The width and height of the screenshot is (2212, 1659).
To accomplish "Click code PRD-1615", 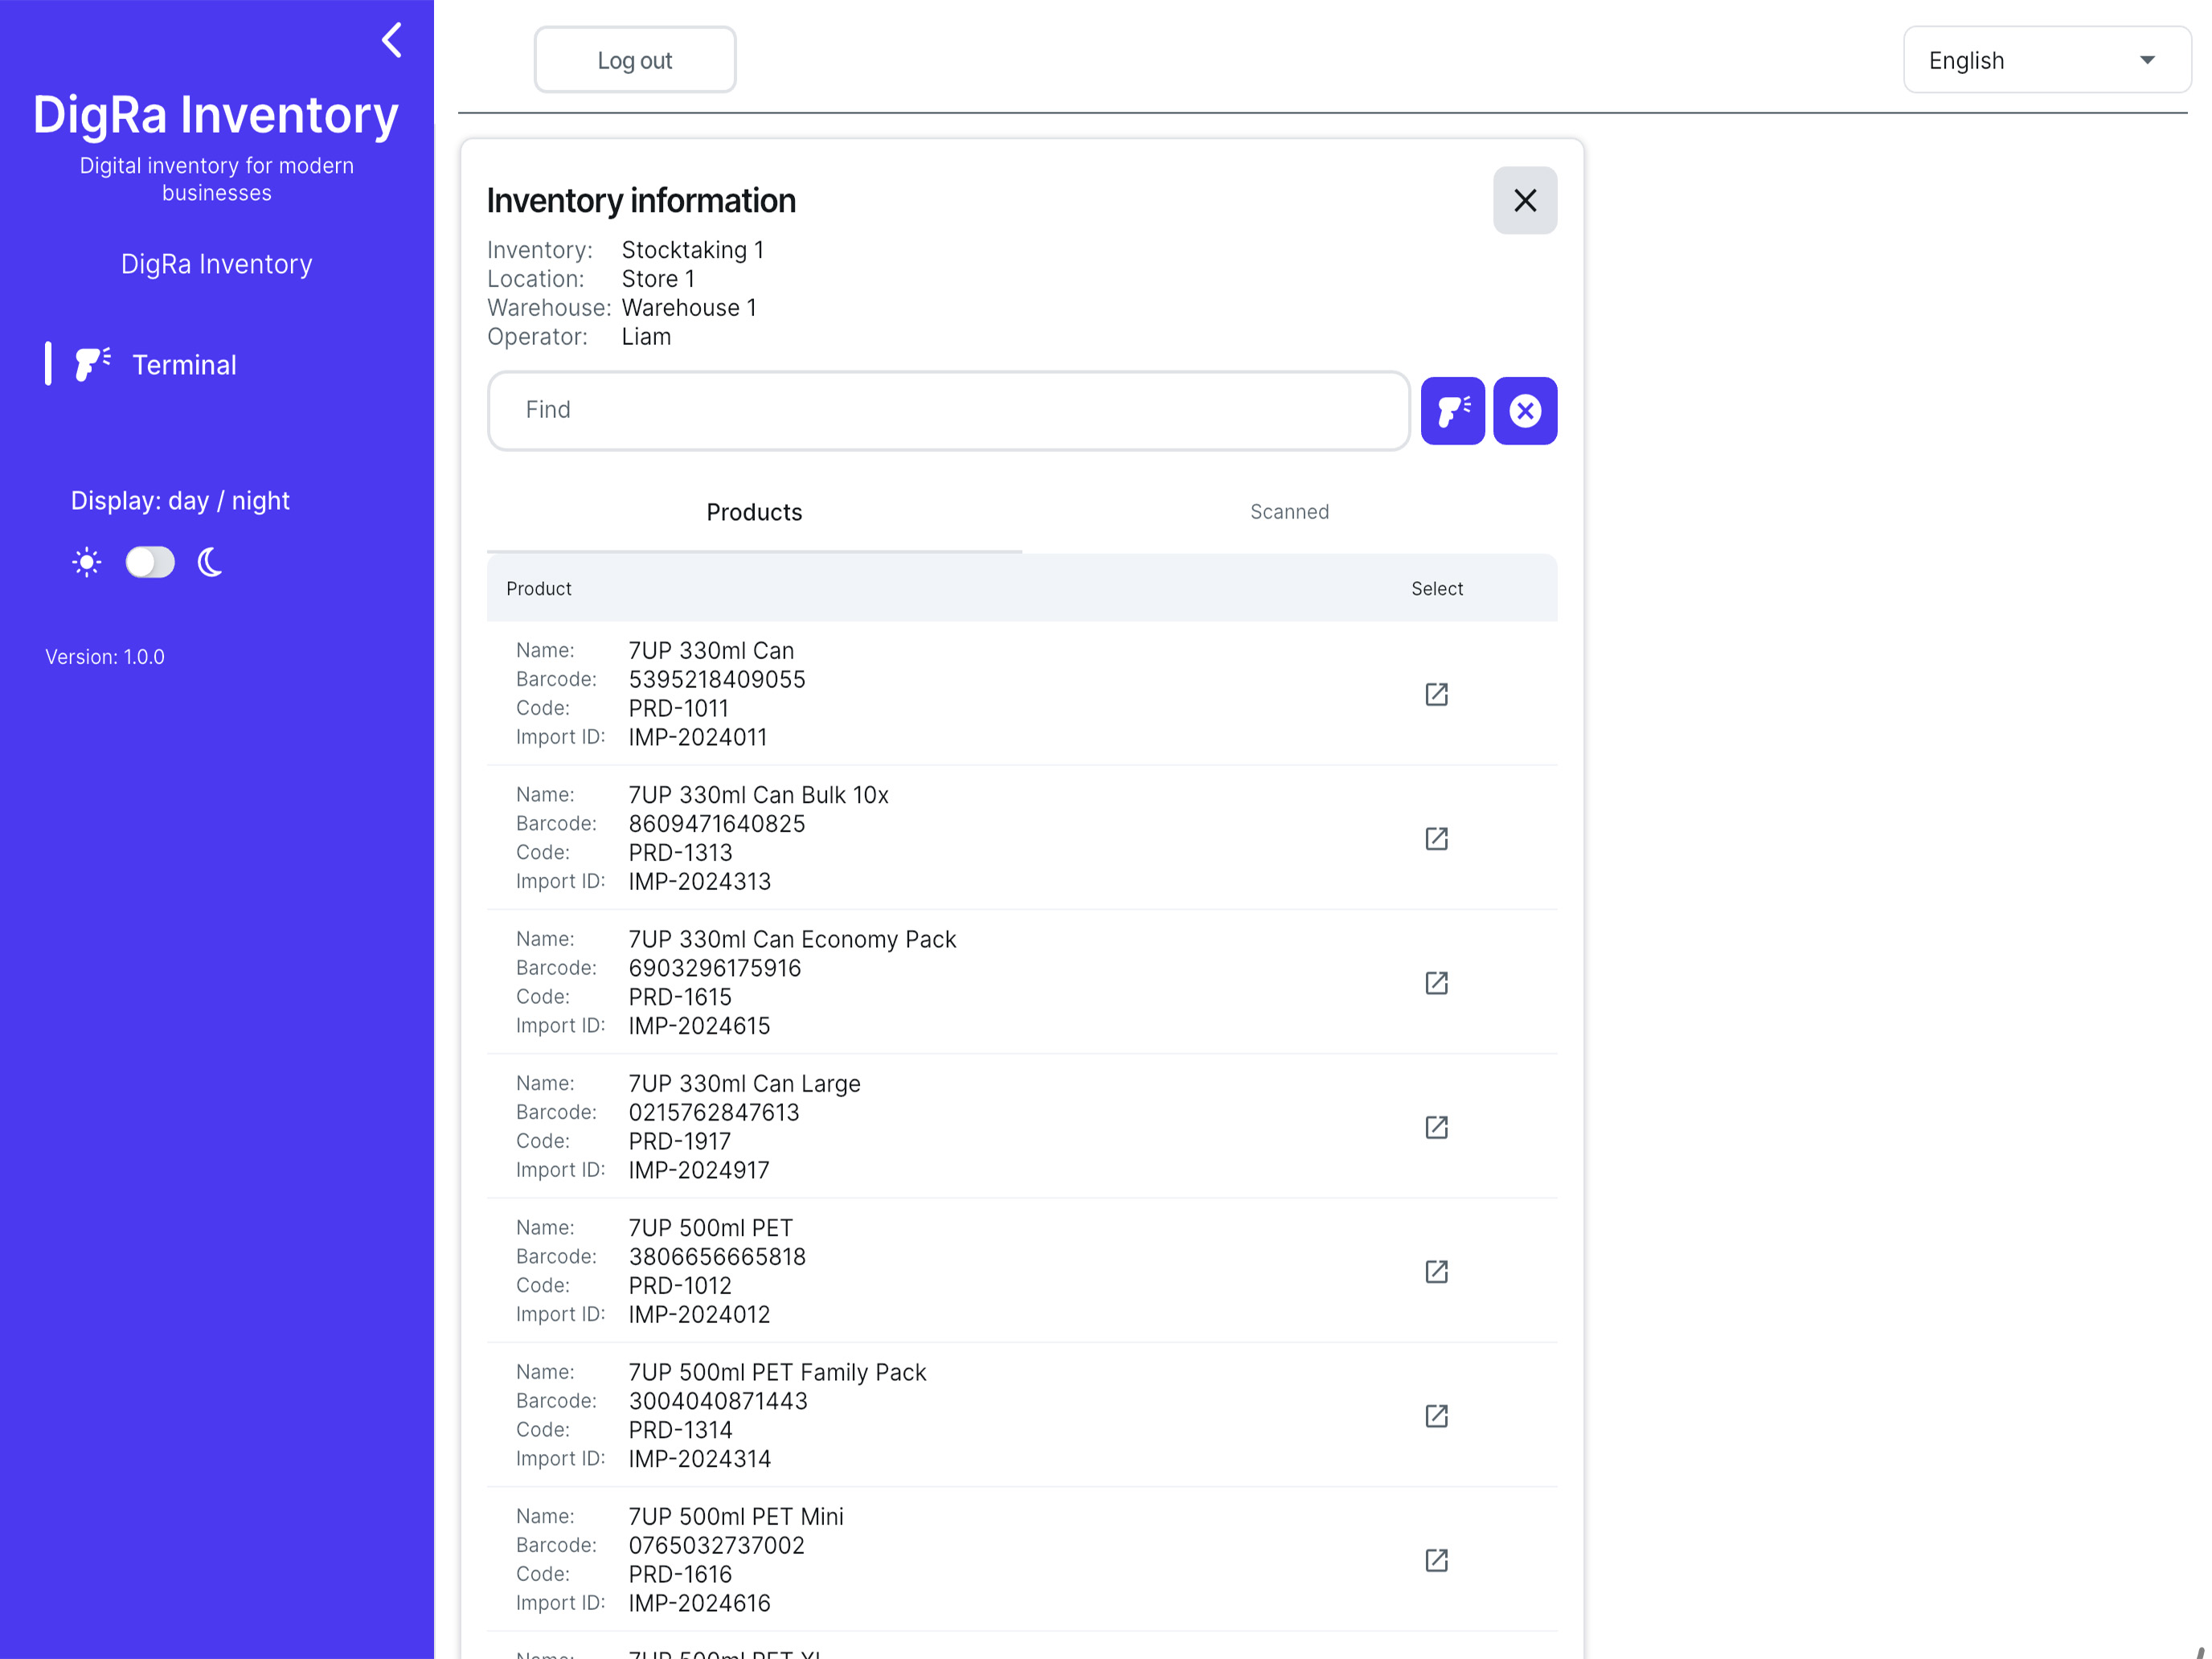I will pyautogui.click(x=680, y=997).
